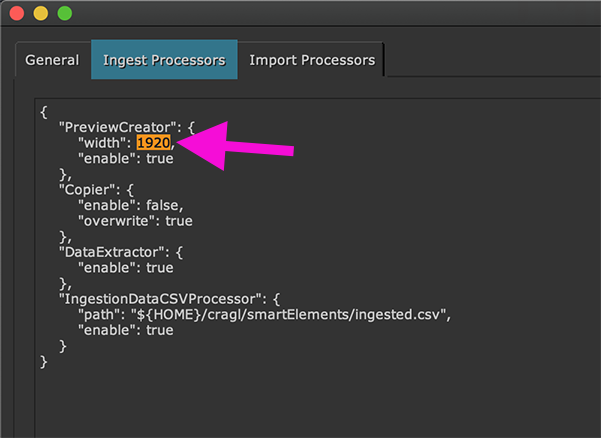Click the "overwrite": true line
The height and width of the screenshot is (438, 601).
[x=135, y=220]
